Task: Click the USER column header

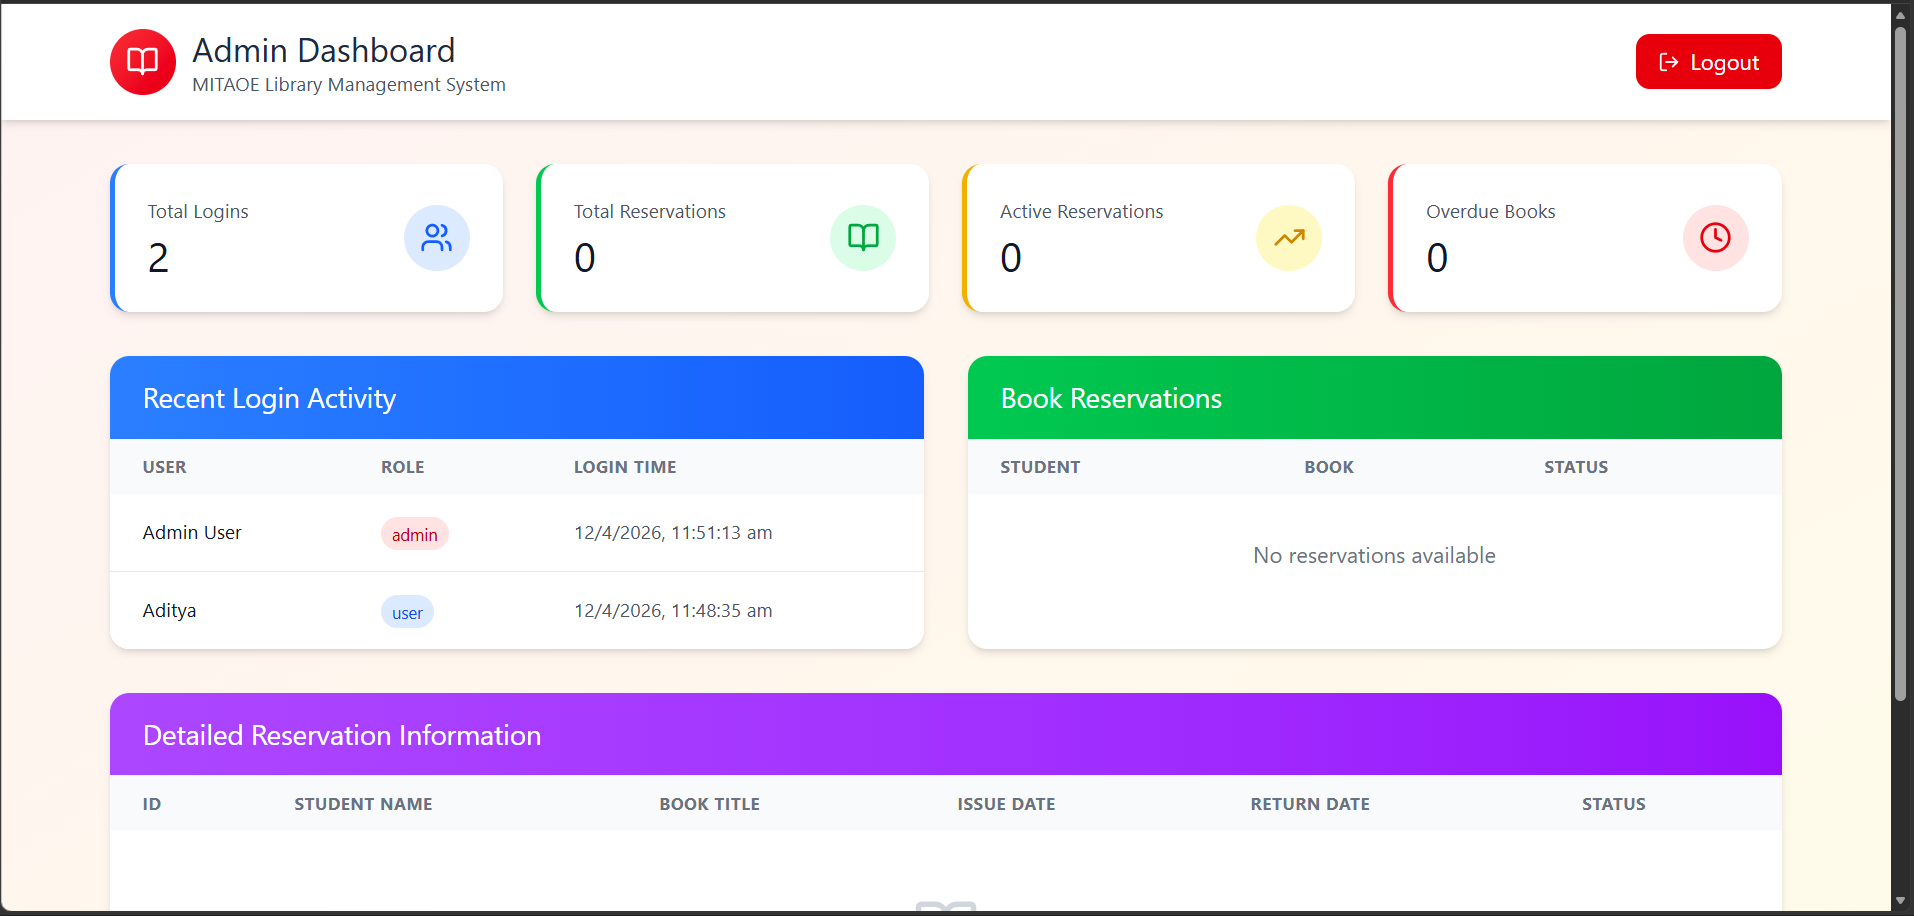Action: [x=165, y=467]
